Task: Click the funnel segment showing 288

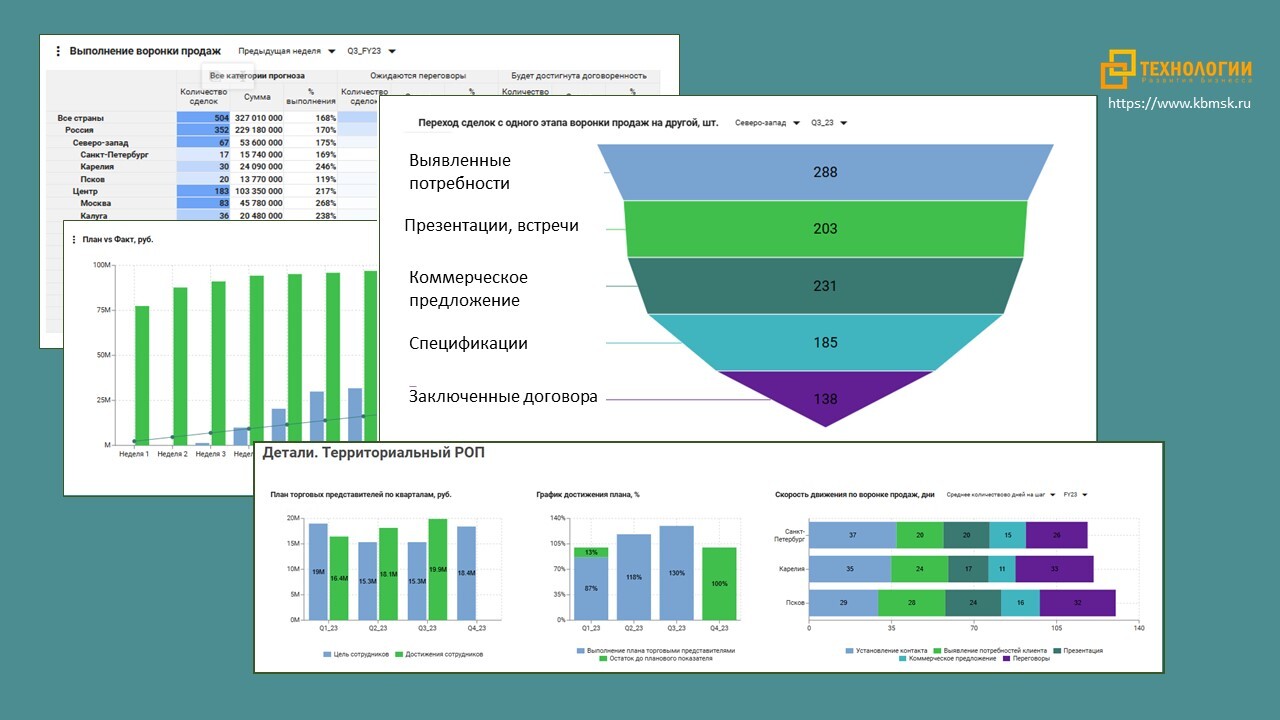Action: 826,172
